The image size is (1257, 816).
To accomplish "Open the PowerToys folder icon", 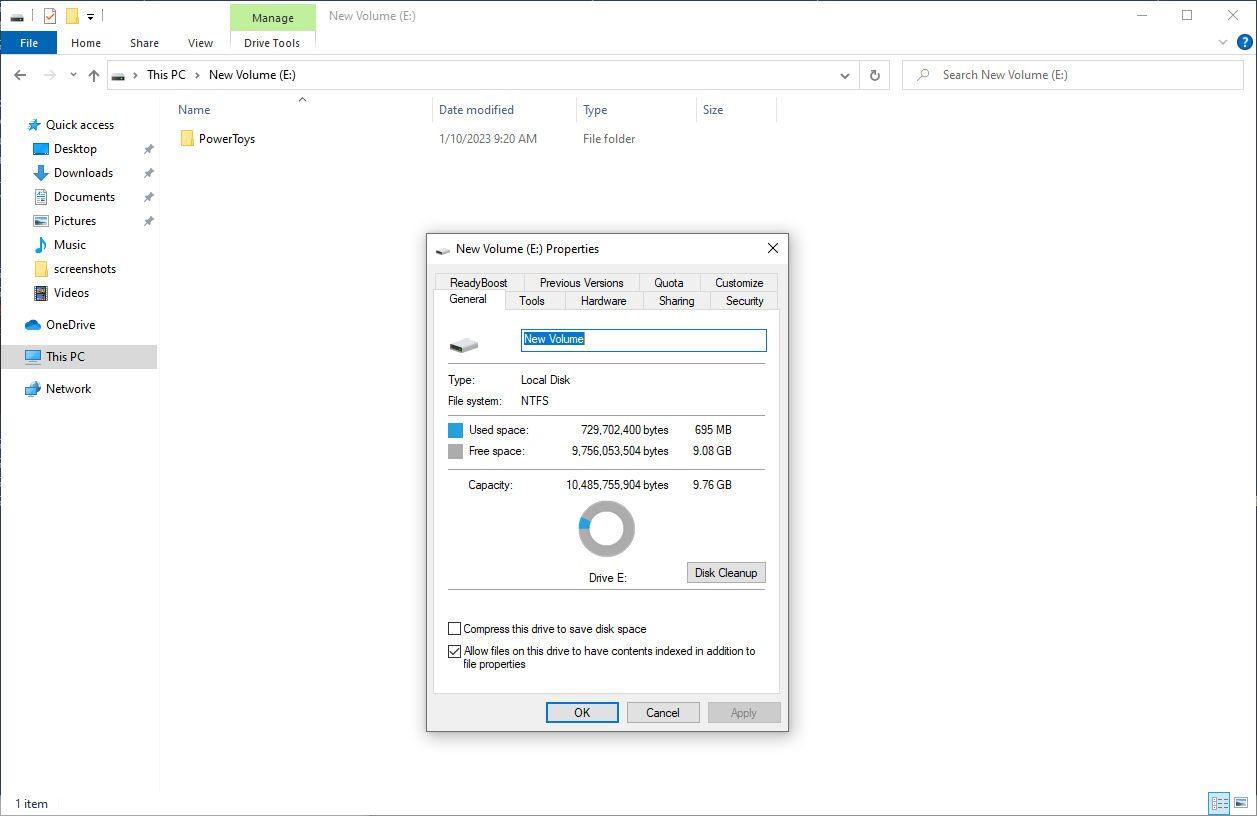I will tap(187, 139).
